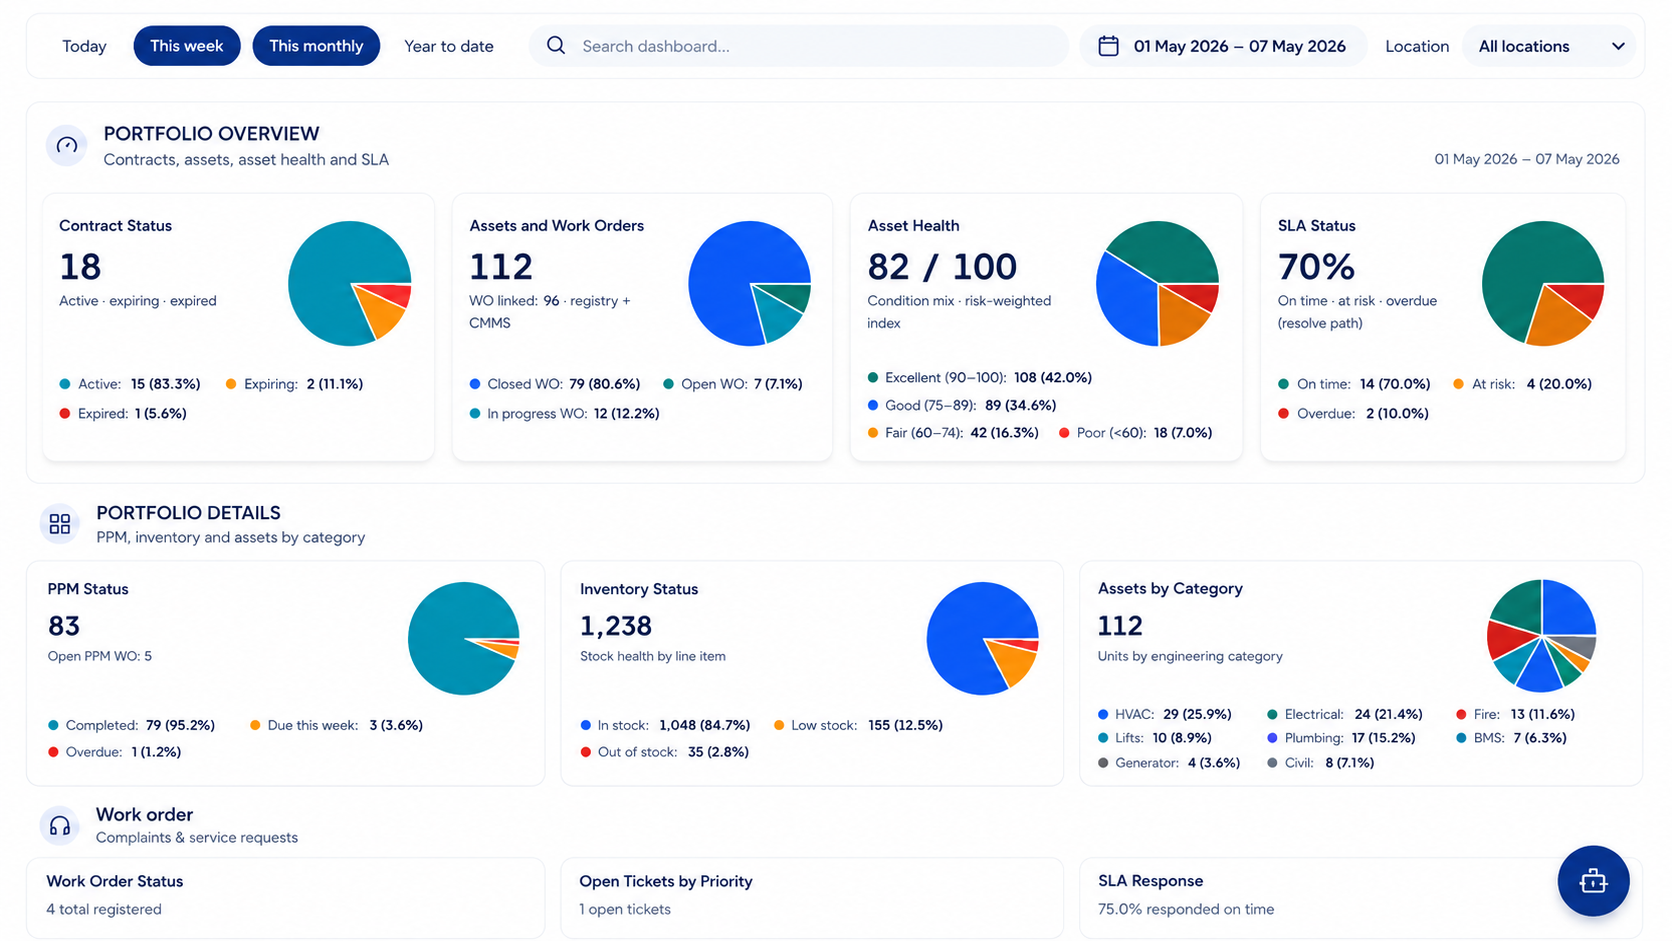1672x941 pixels.
Task: Click the Completed legend dot in PPM Status
Action: [x=53, y=725]
